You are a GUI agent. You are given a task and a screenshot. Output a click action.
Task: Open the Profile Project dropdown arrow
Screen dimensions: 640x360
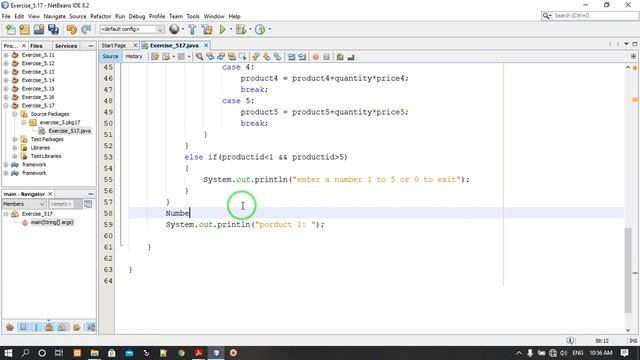(x=269, y=29)
